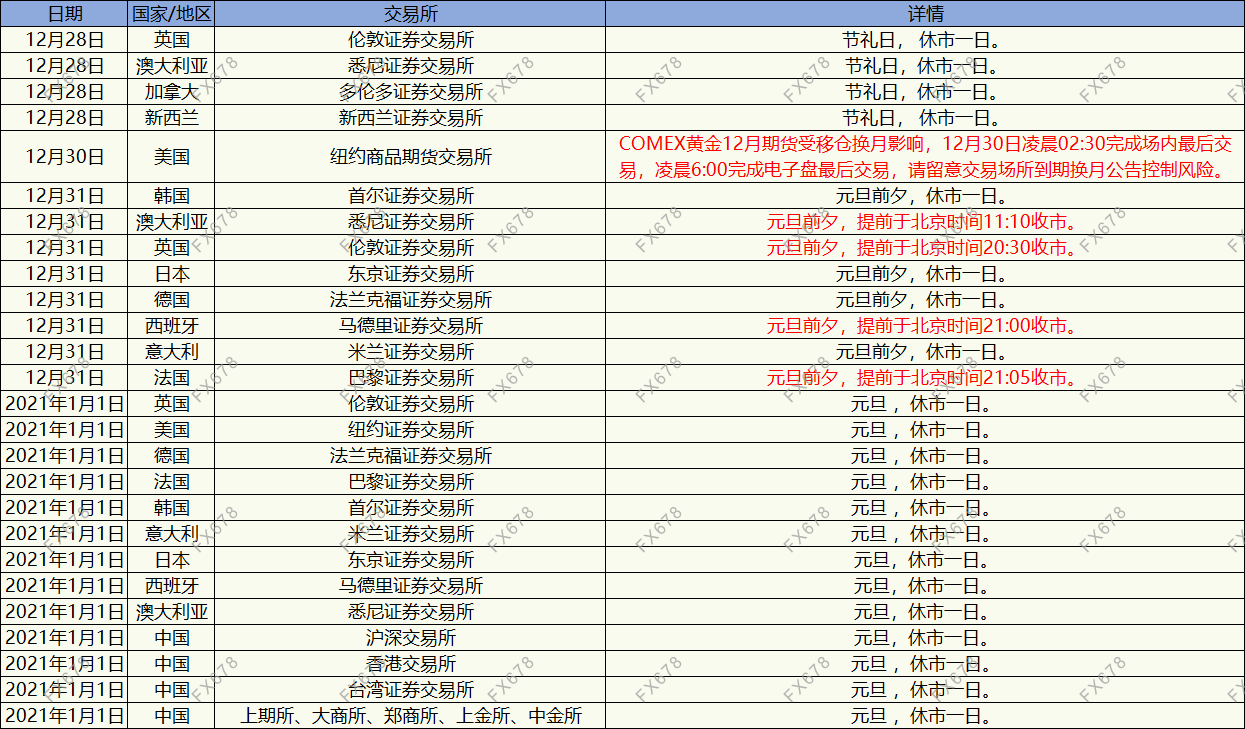Image resolution: width=1245 pixels, height=729 pixels.
Task: Click 元旦前夕 休市 detail in 12月31日 韩国 row
Action: click(925, 196)
